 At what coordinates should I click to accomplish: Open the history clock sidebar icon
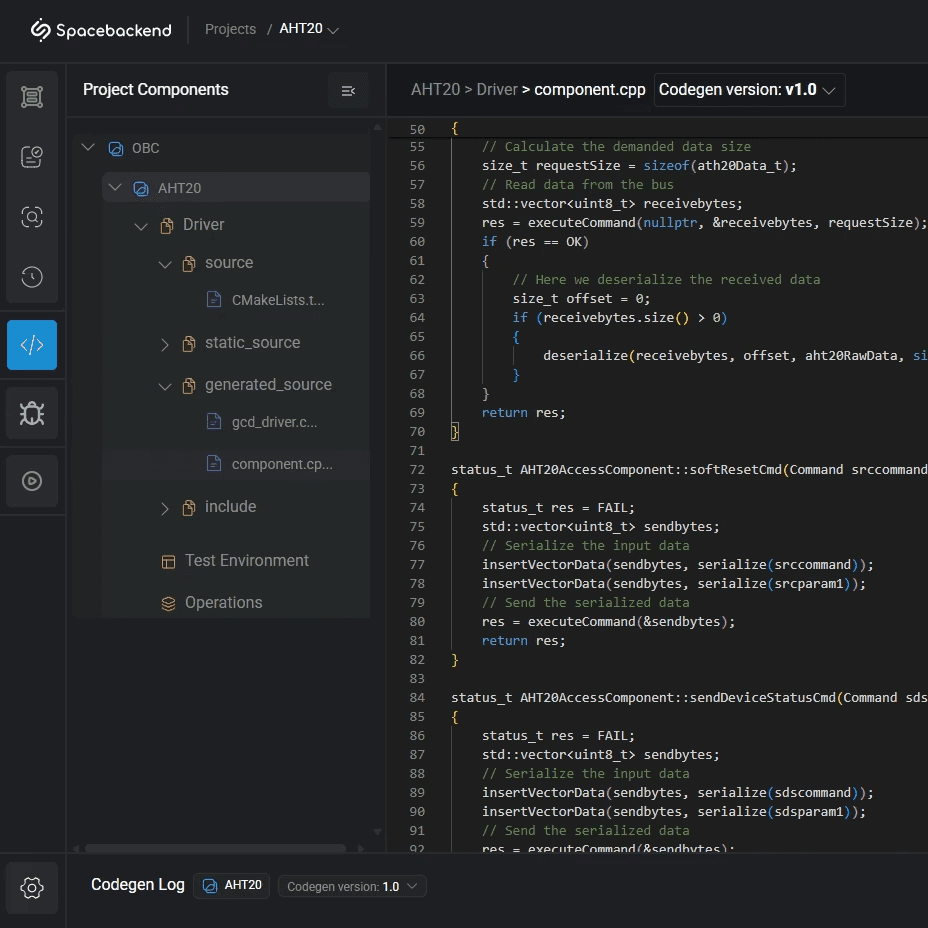(x=32, y=277)
